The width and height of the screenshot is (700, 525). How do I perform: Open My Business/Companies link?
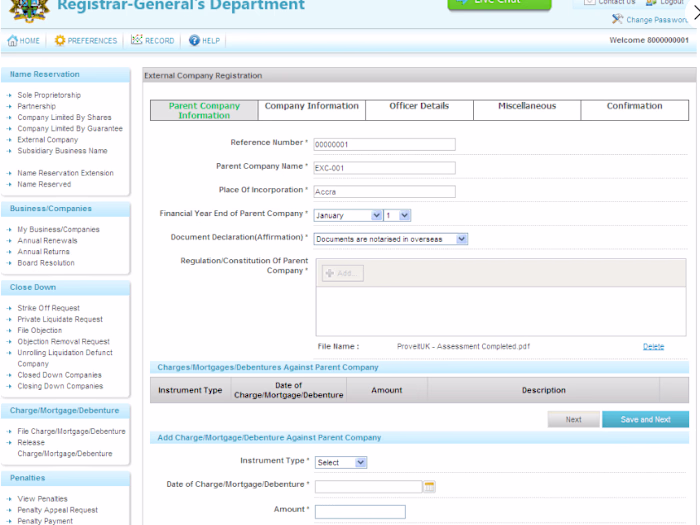[x=58, y=229]
